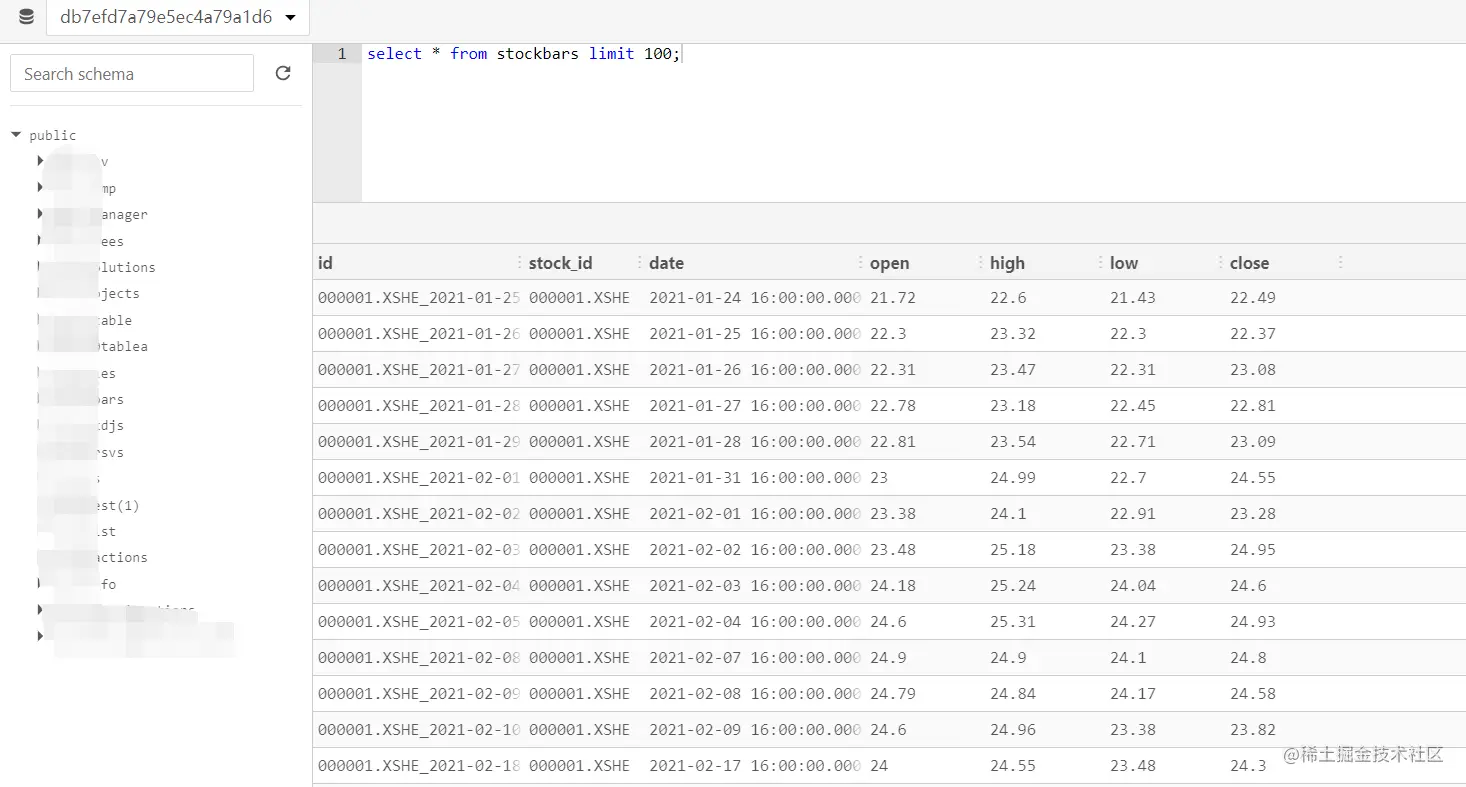Focus the Search schema input field
The height and width of the screenshot is (787, 1466).
[x=132, y=73]
